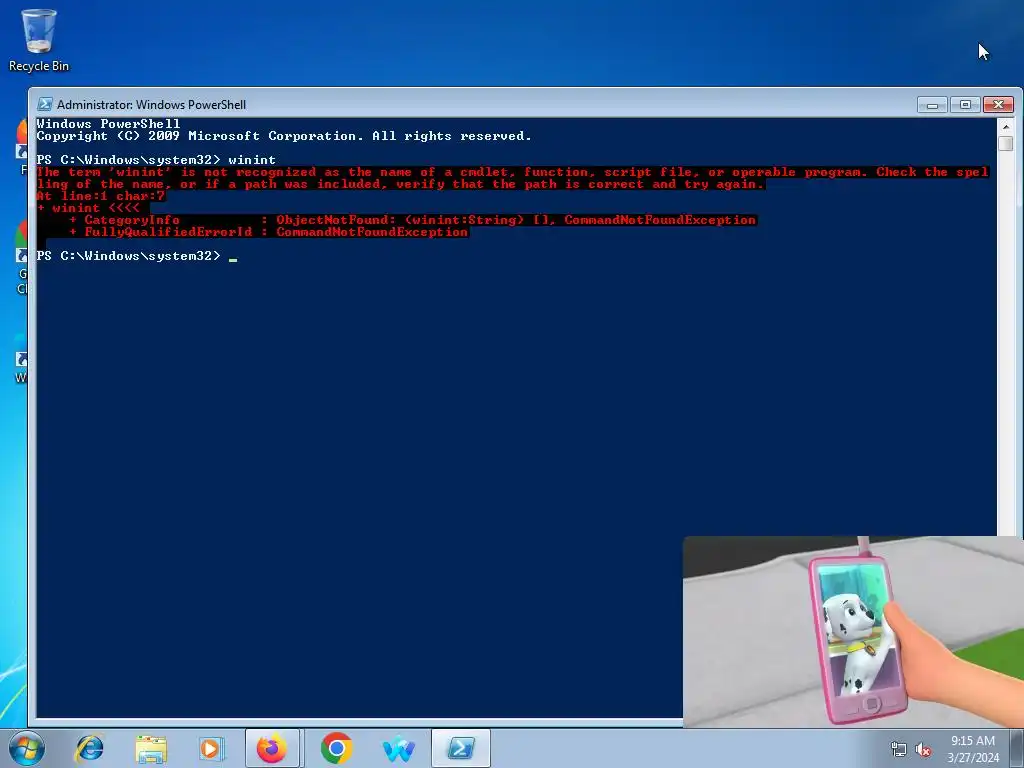
Task: Open Windows Explorer folder on taskbar
Action: point(151,748)
